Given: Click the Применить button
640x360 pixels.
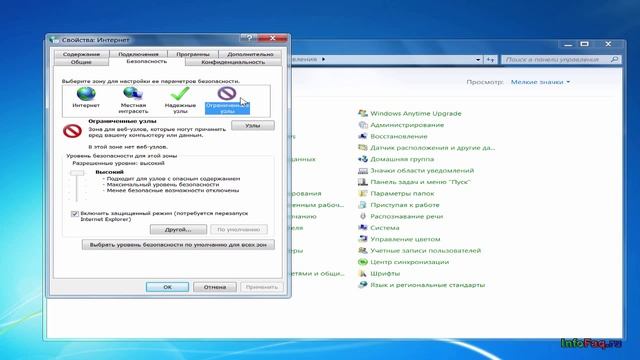Looking at the screenshot, I should [262, 287].
